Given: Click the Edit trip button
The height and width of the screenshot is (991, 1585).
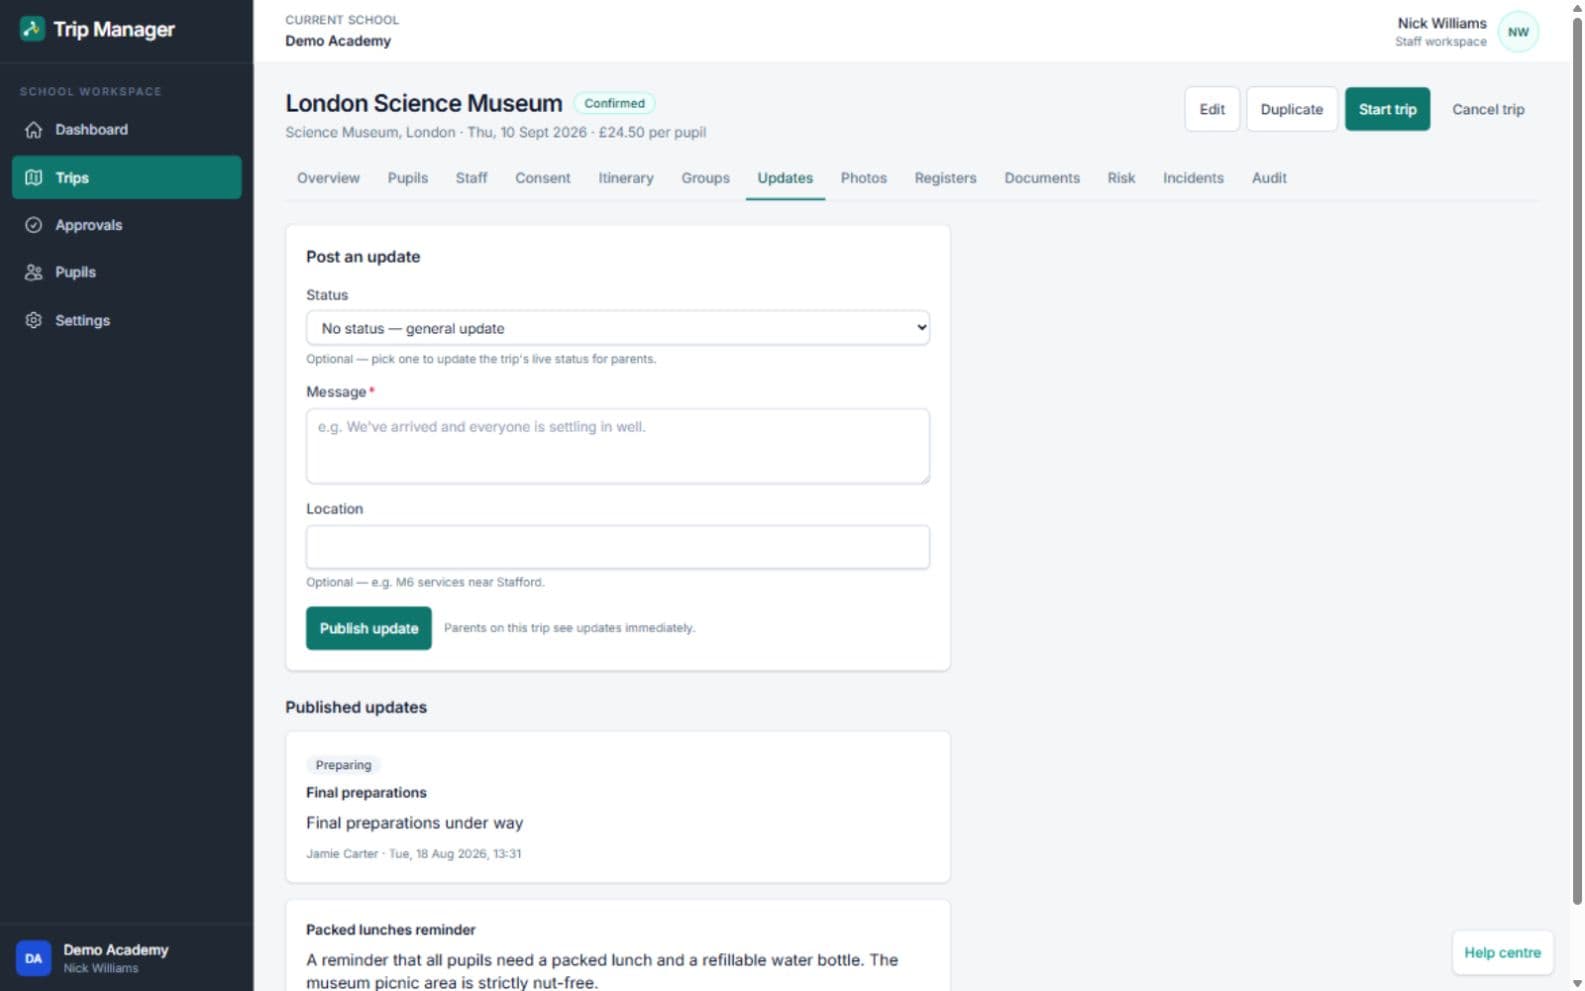Looking at the screenshot, I should pyautogui.click(x=1212, y=109).
